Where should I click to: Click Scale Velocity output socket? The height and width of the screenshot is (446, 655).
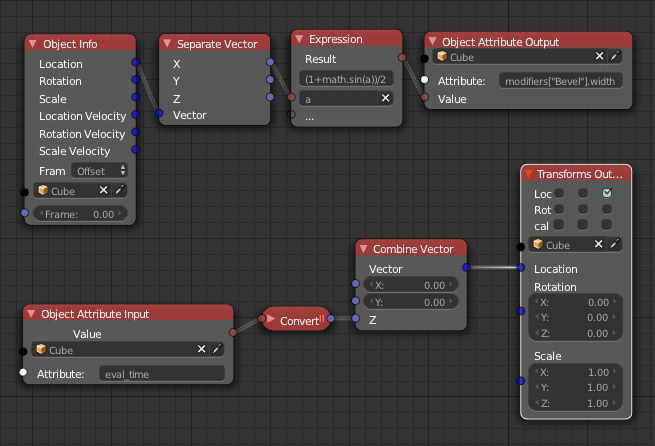click(135, 149)
